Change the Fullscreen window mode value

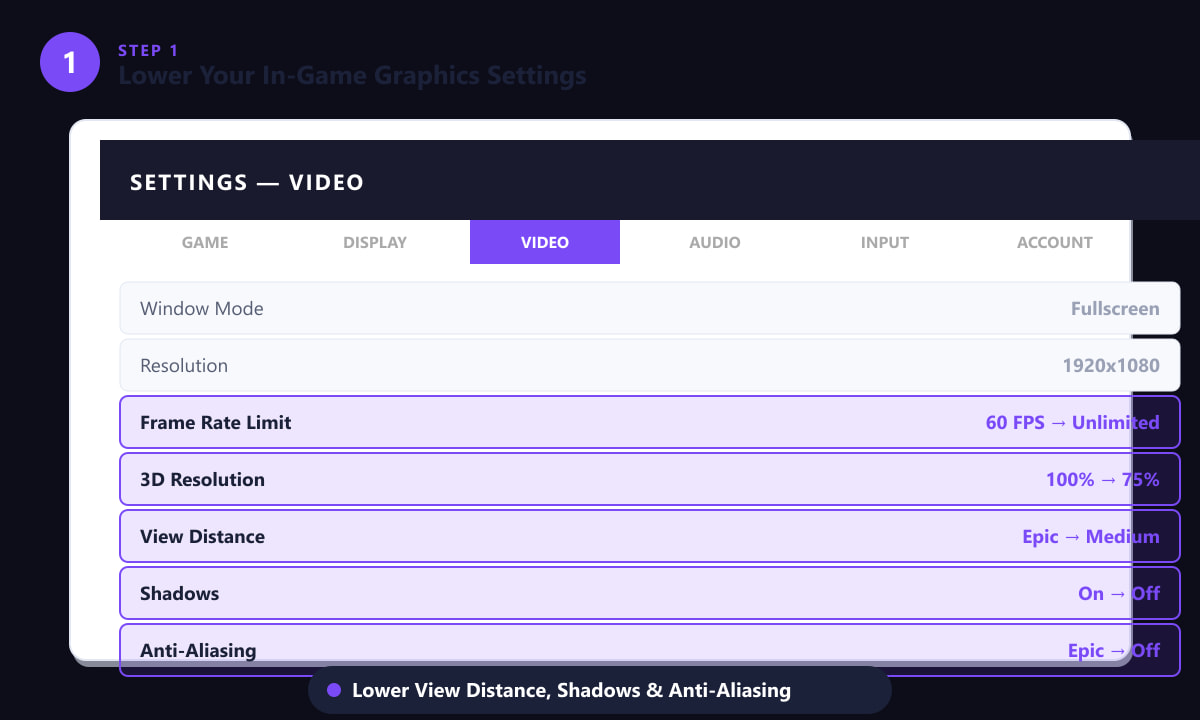tap(1115, 308)
